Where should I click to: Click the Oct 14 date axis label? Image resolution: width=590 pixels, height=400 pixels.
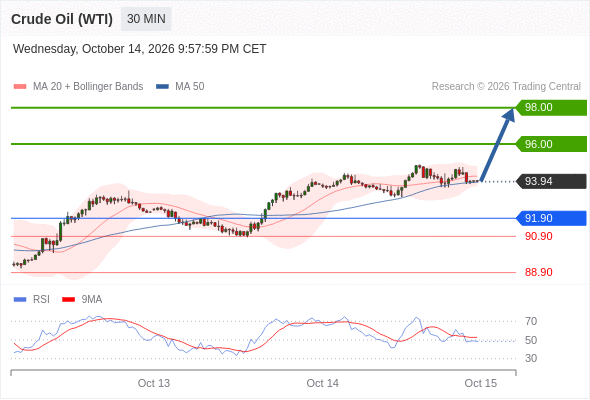(322, 383)
